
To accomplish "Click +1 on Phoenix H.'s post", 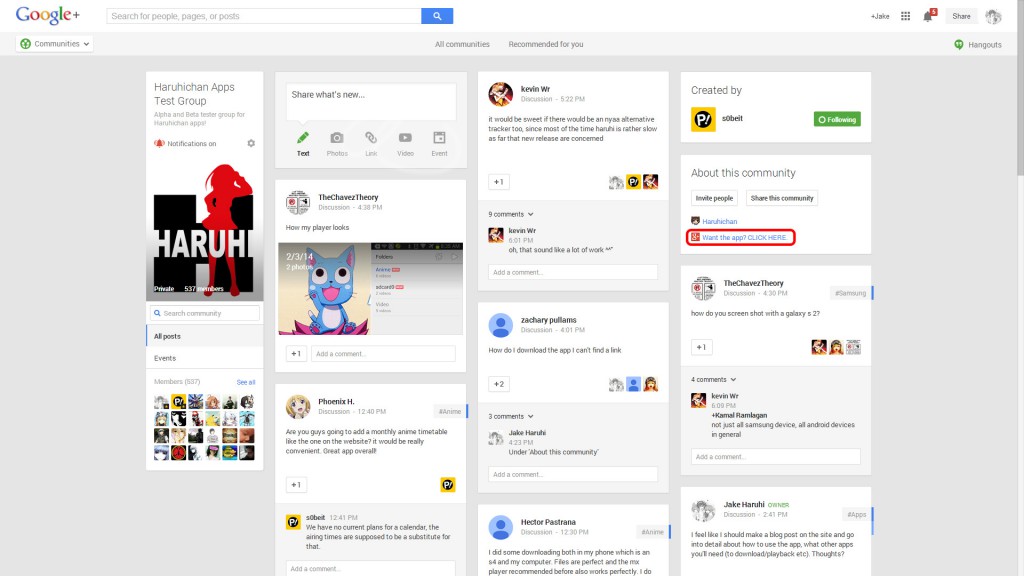I will pyautogui.click(x=296, y=485).
